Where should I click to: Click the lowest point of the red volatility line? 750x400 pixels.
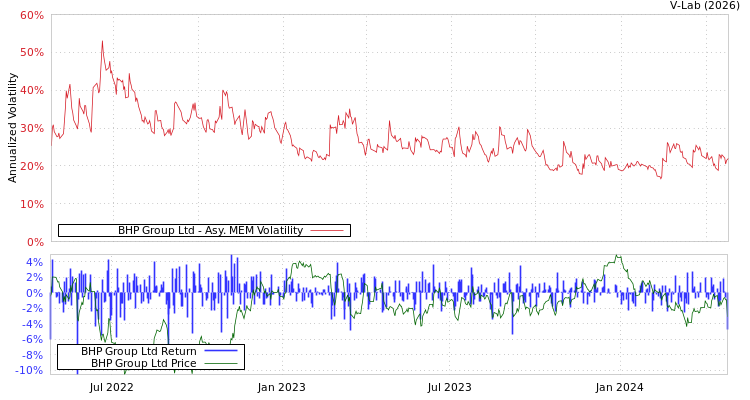660,178
